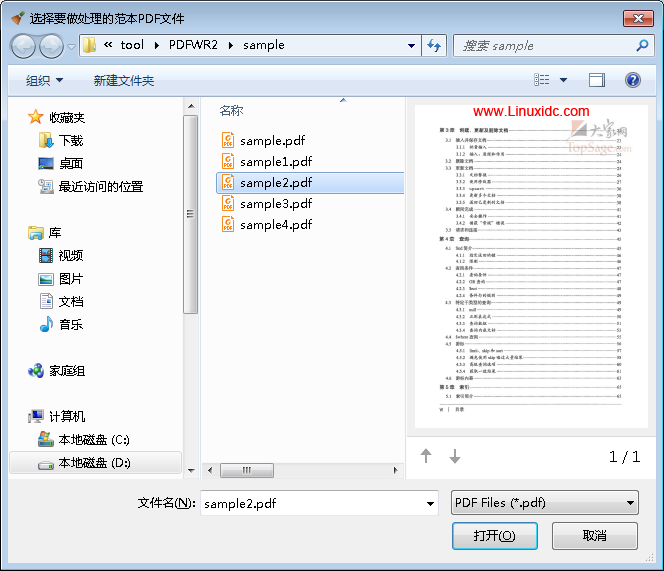Open 本地磁盘 (C:)
This screenshot has height=571, width=664.
coord(94,440)
